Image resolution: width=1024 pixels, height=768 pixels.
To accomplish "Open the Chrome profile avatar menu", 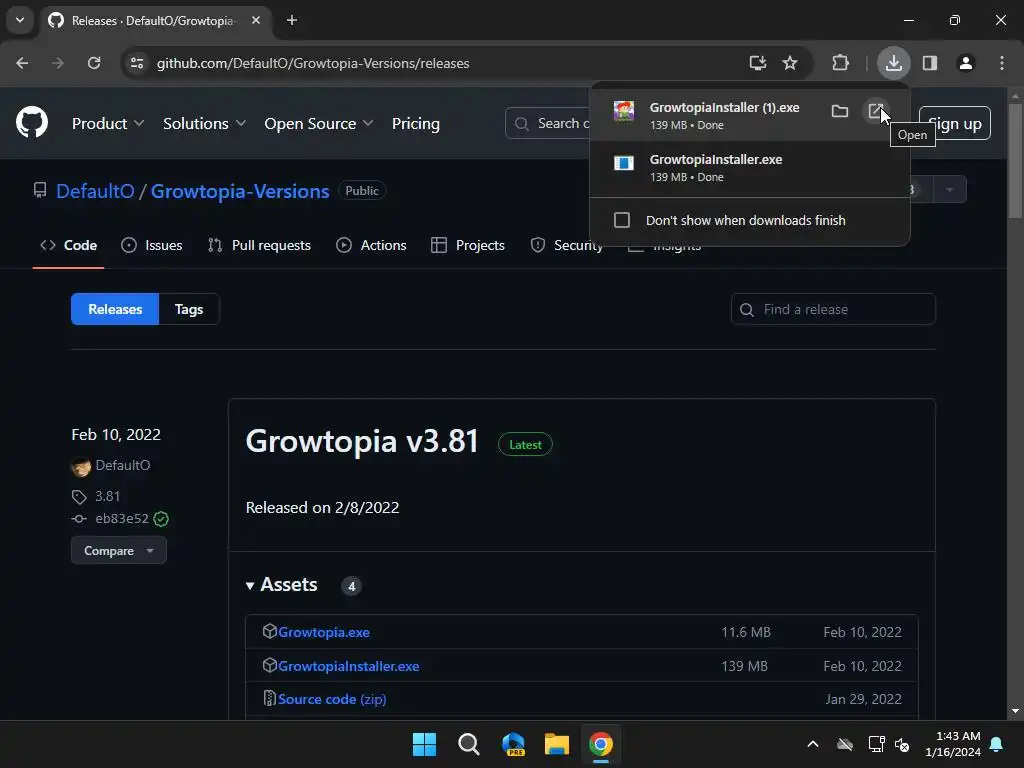I will coord(965,63).
